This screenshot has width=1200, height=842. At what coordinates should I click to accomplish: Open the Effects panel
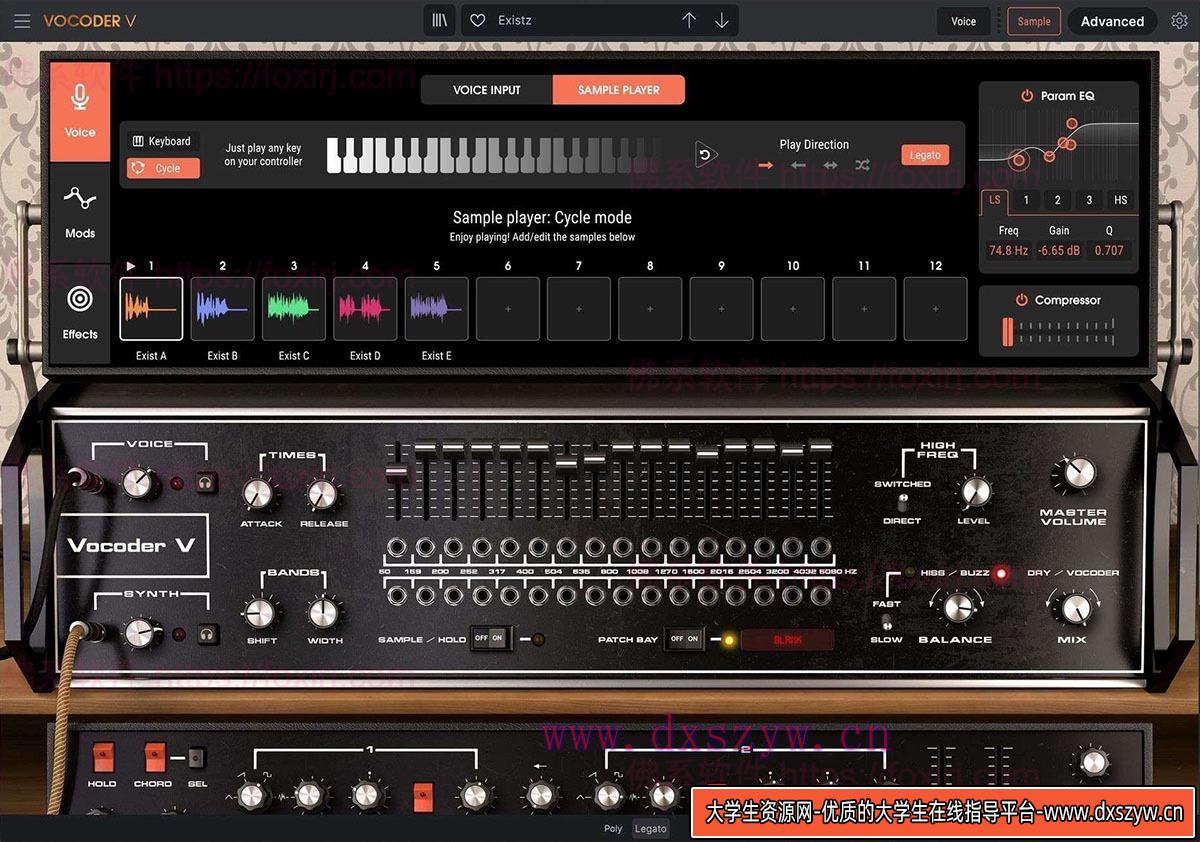[x=80, y=313]
